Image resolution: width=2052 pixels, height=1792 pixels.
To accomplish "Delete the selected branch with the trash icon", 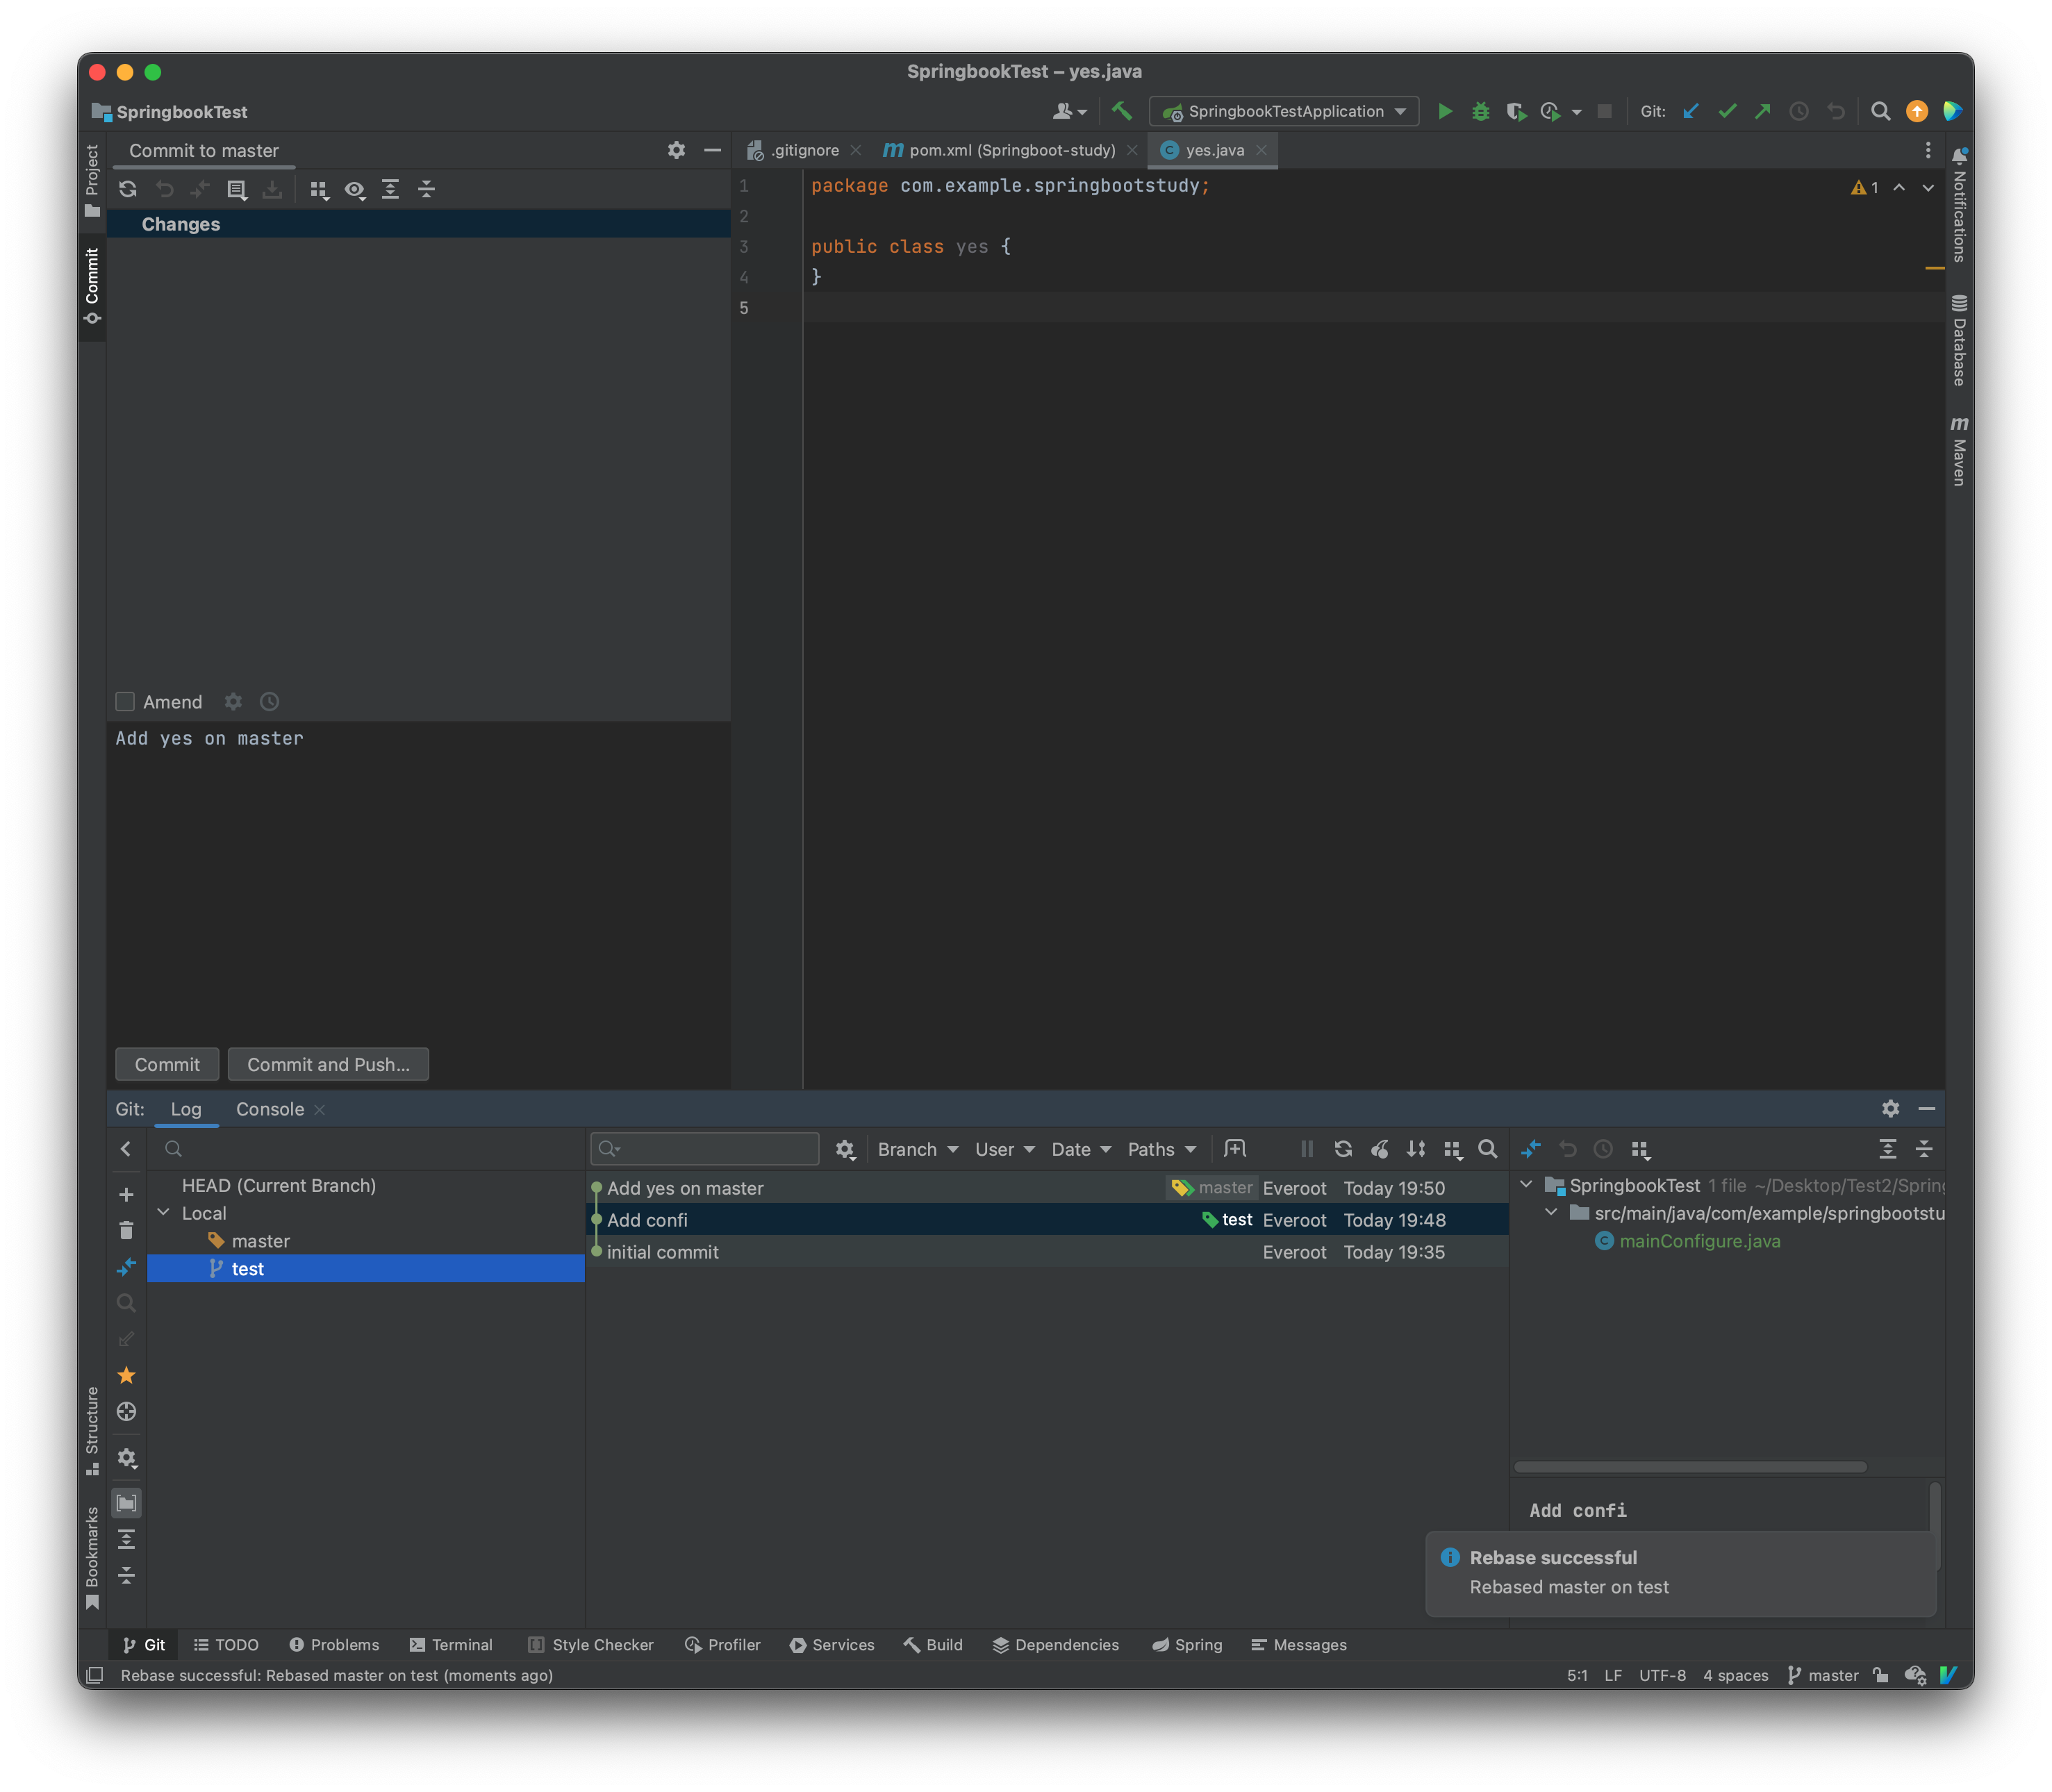I will [x=126, y=1231].
